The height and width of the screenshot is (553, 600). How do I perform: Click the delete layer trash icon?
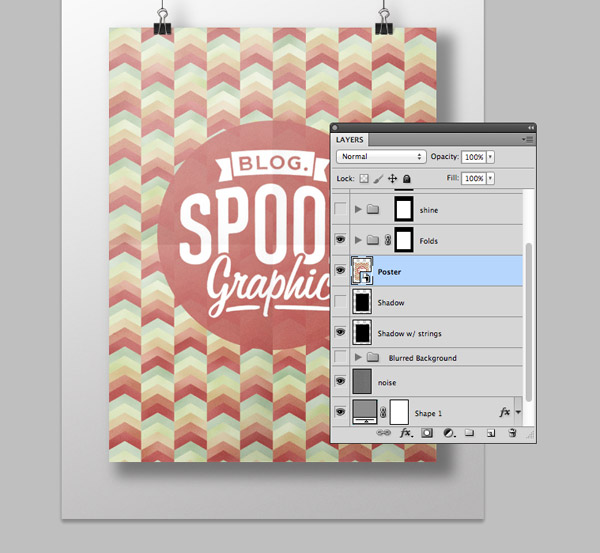click(512, 433)
